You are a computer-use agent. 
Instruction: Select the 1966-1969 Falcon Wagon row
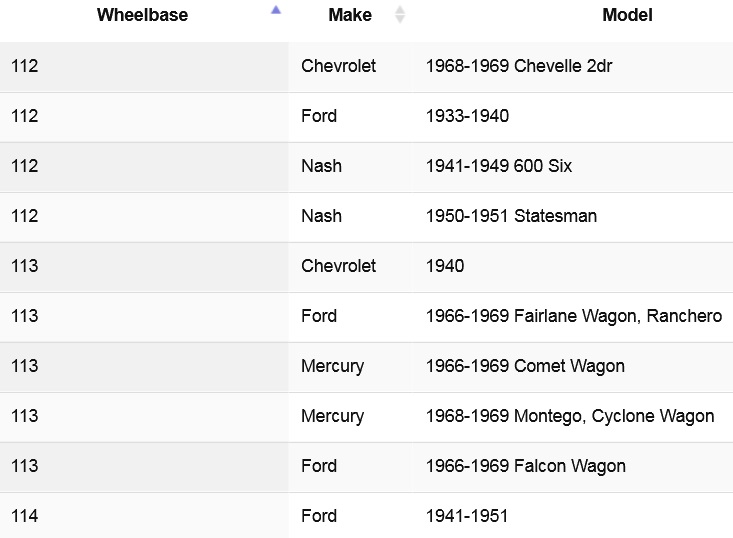pos(366,467)
